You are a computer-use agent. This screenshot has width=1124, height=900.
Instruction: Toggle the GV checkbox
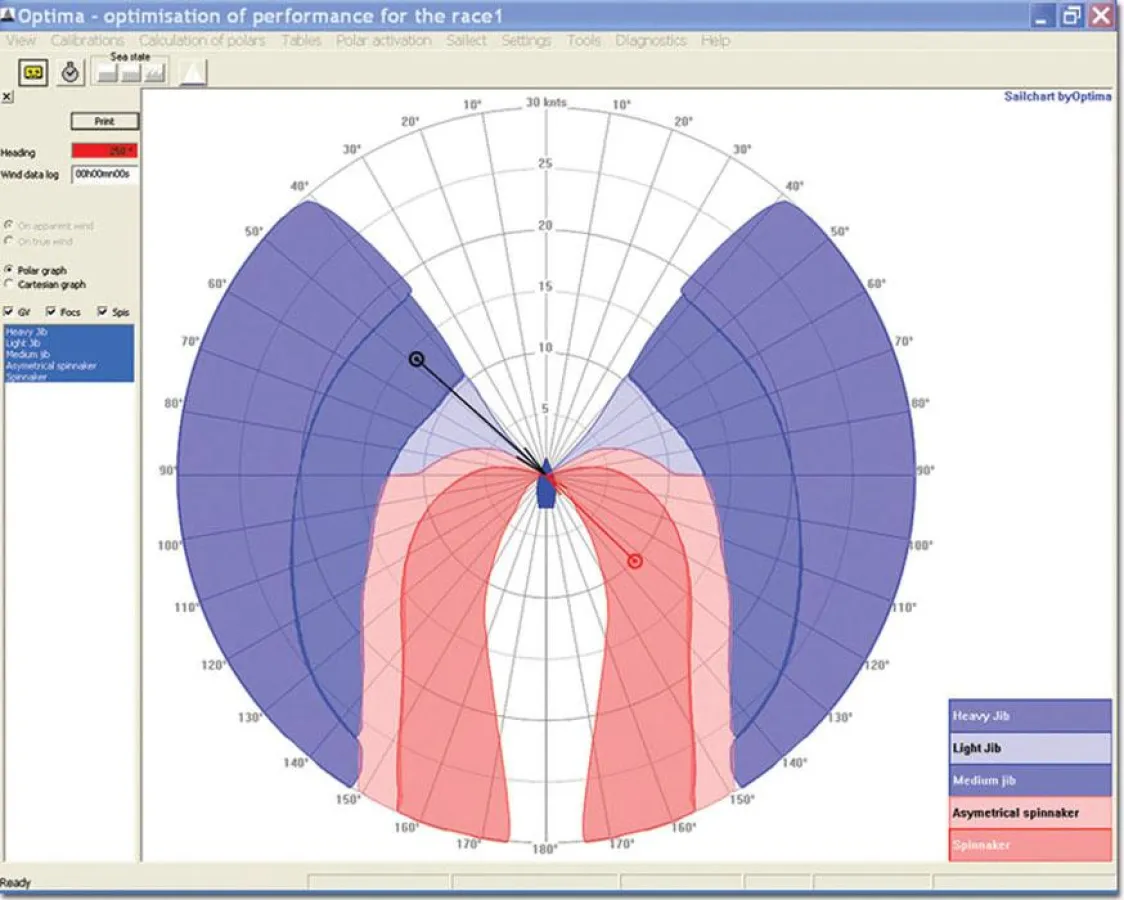9,312
